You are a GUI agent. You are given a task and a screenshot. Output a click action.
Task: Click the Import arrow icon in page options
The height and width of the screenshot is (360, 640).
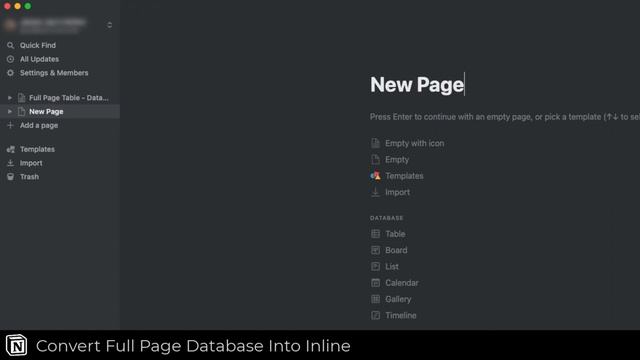click(x=376, y=192)
